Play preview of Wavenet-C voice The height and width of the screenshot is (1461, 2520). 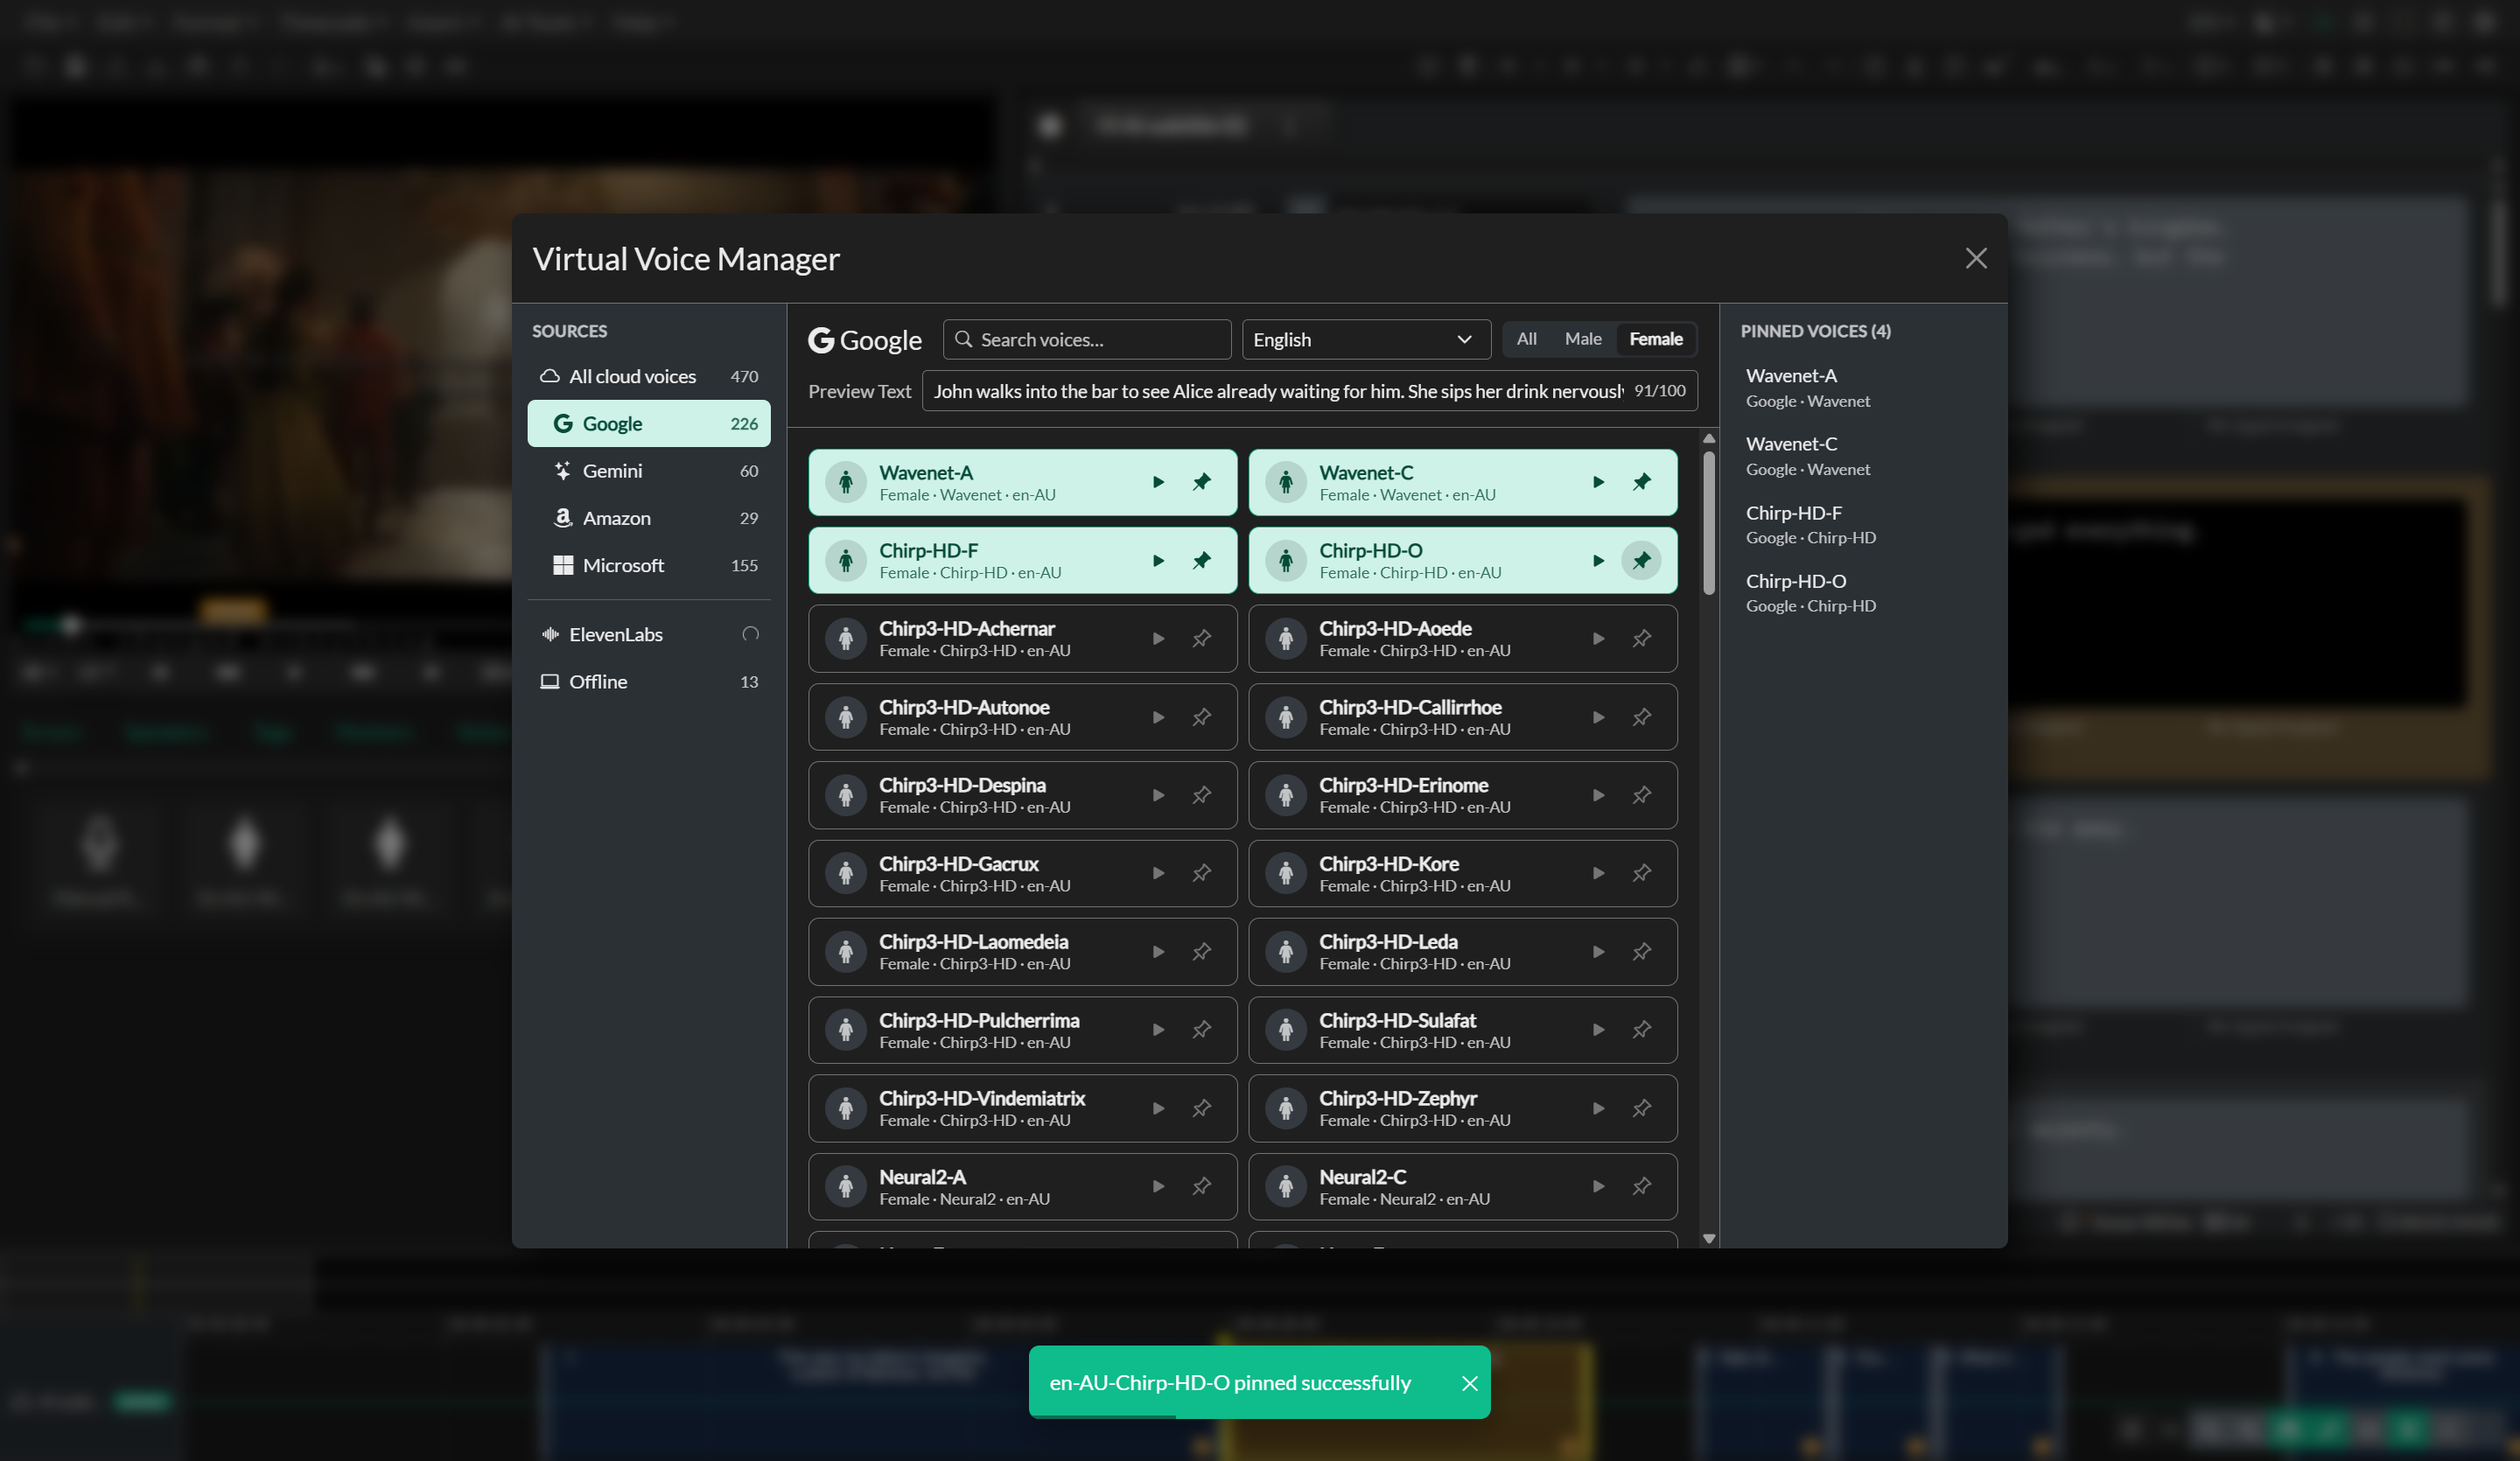point(1598,482)
